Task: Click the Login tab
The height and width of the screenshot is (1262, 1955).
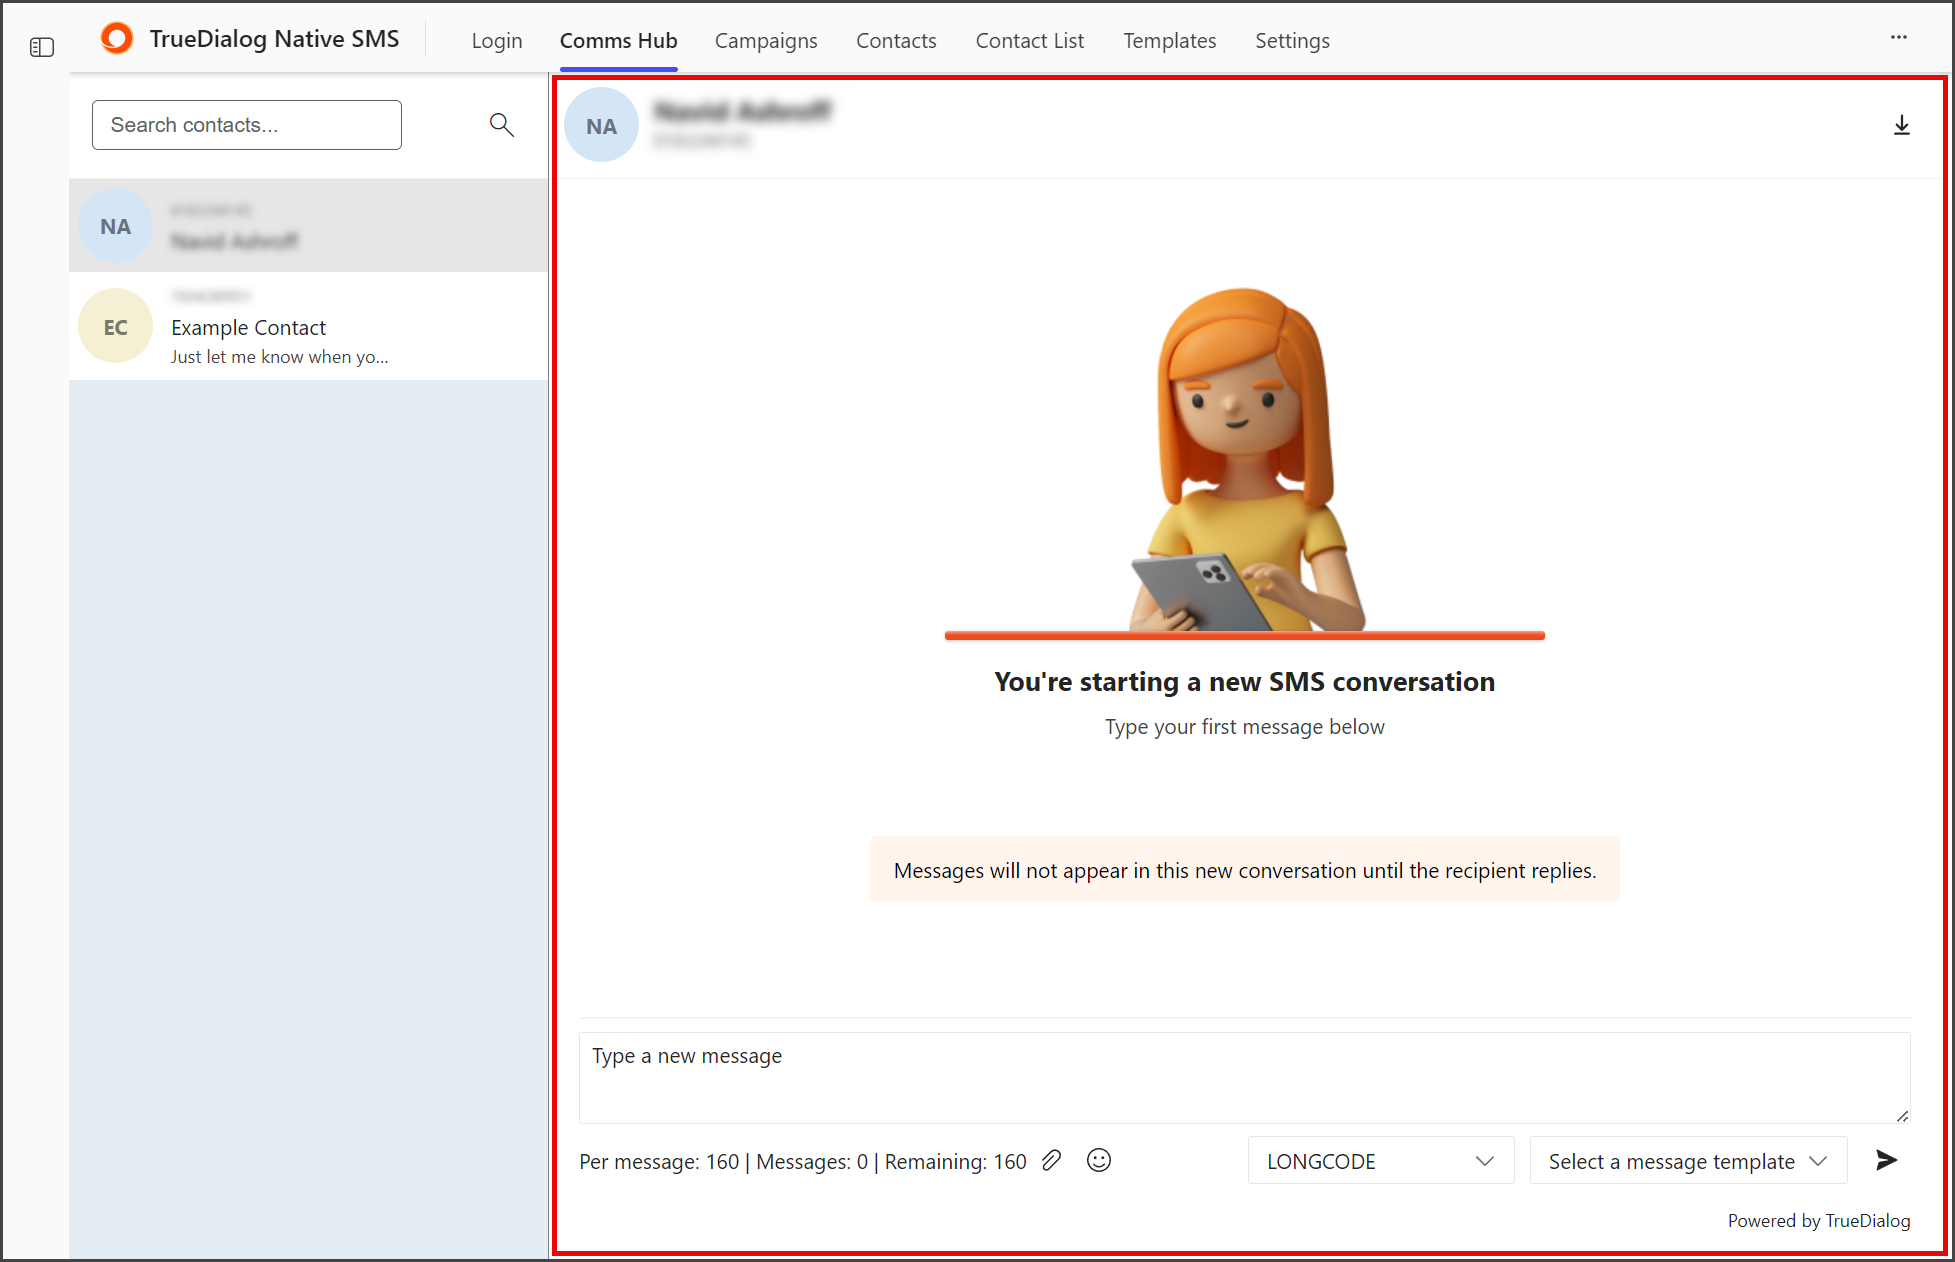Action: point(497,40)
